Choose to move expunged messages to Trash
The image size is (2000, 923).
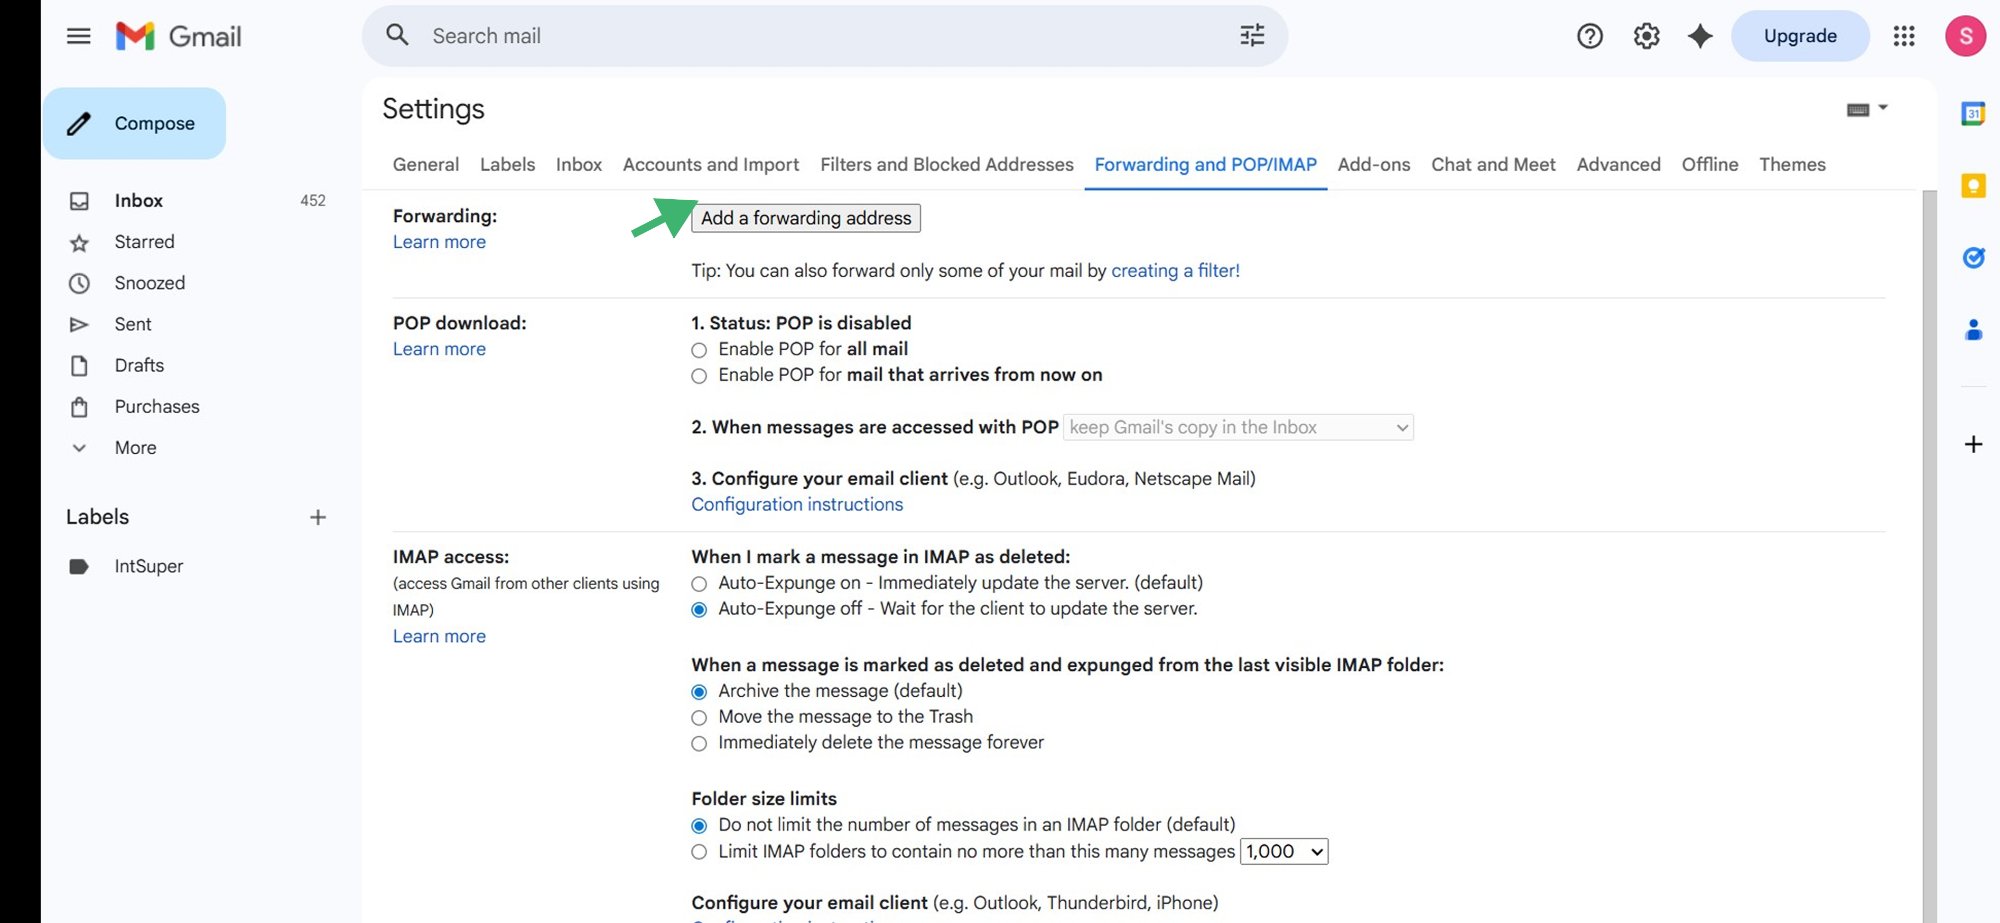(698, 717)
